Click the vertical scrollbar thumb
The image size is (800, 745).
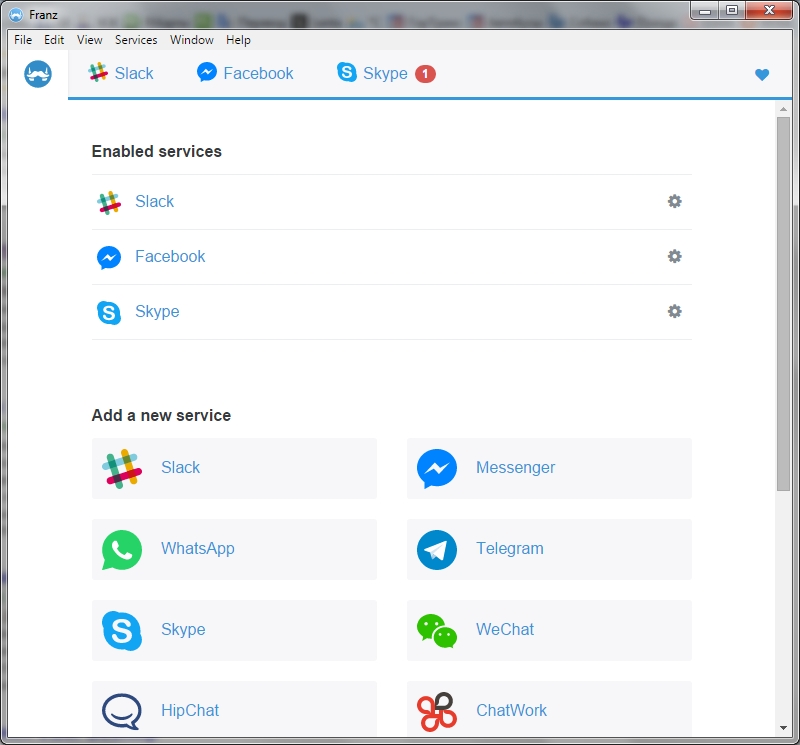783,304
